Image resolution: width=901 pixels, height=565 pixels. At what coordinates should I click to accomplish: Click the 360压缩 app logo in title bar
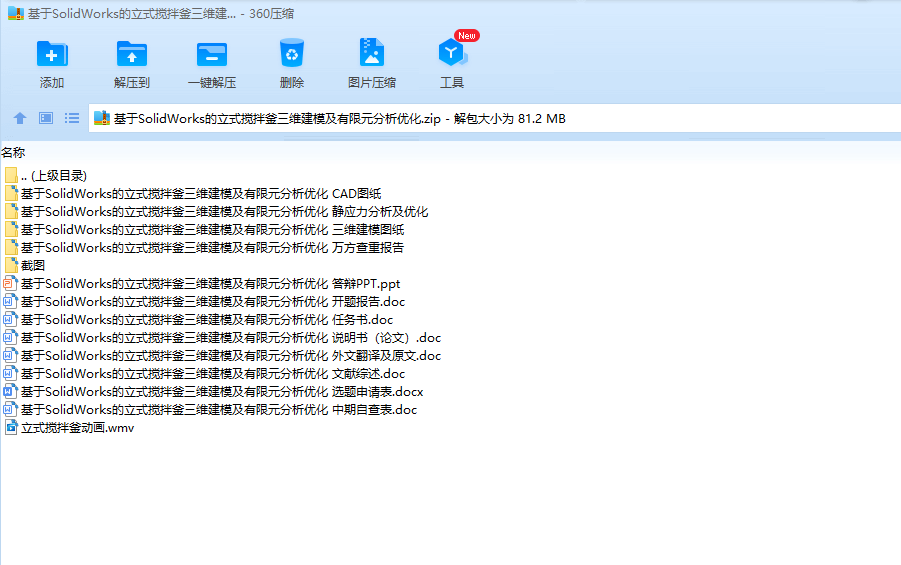(x=16, y=13)
